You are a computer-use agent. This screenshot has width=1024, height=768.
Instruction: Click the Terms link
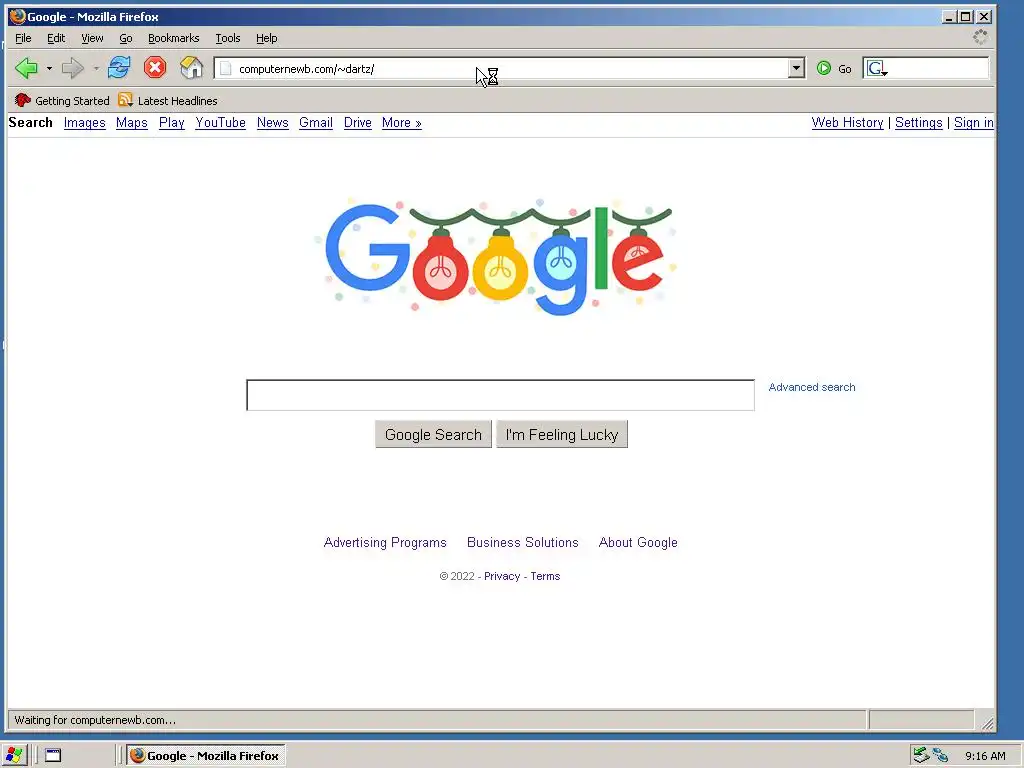click(545, 576)
